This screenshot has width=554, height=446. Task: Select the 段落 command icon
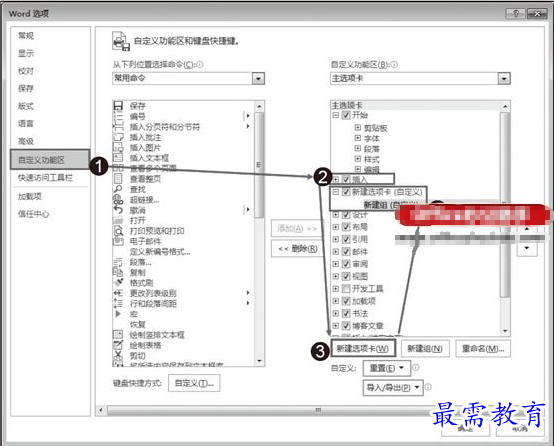tap(118, 262)
